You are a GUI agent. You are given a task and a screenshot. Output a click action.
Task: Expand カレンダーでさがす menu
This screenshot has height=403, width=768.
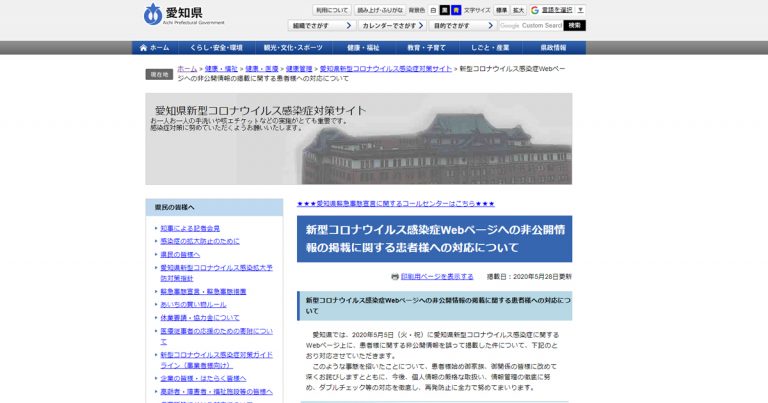tap(392, 25)
